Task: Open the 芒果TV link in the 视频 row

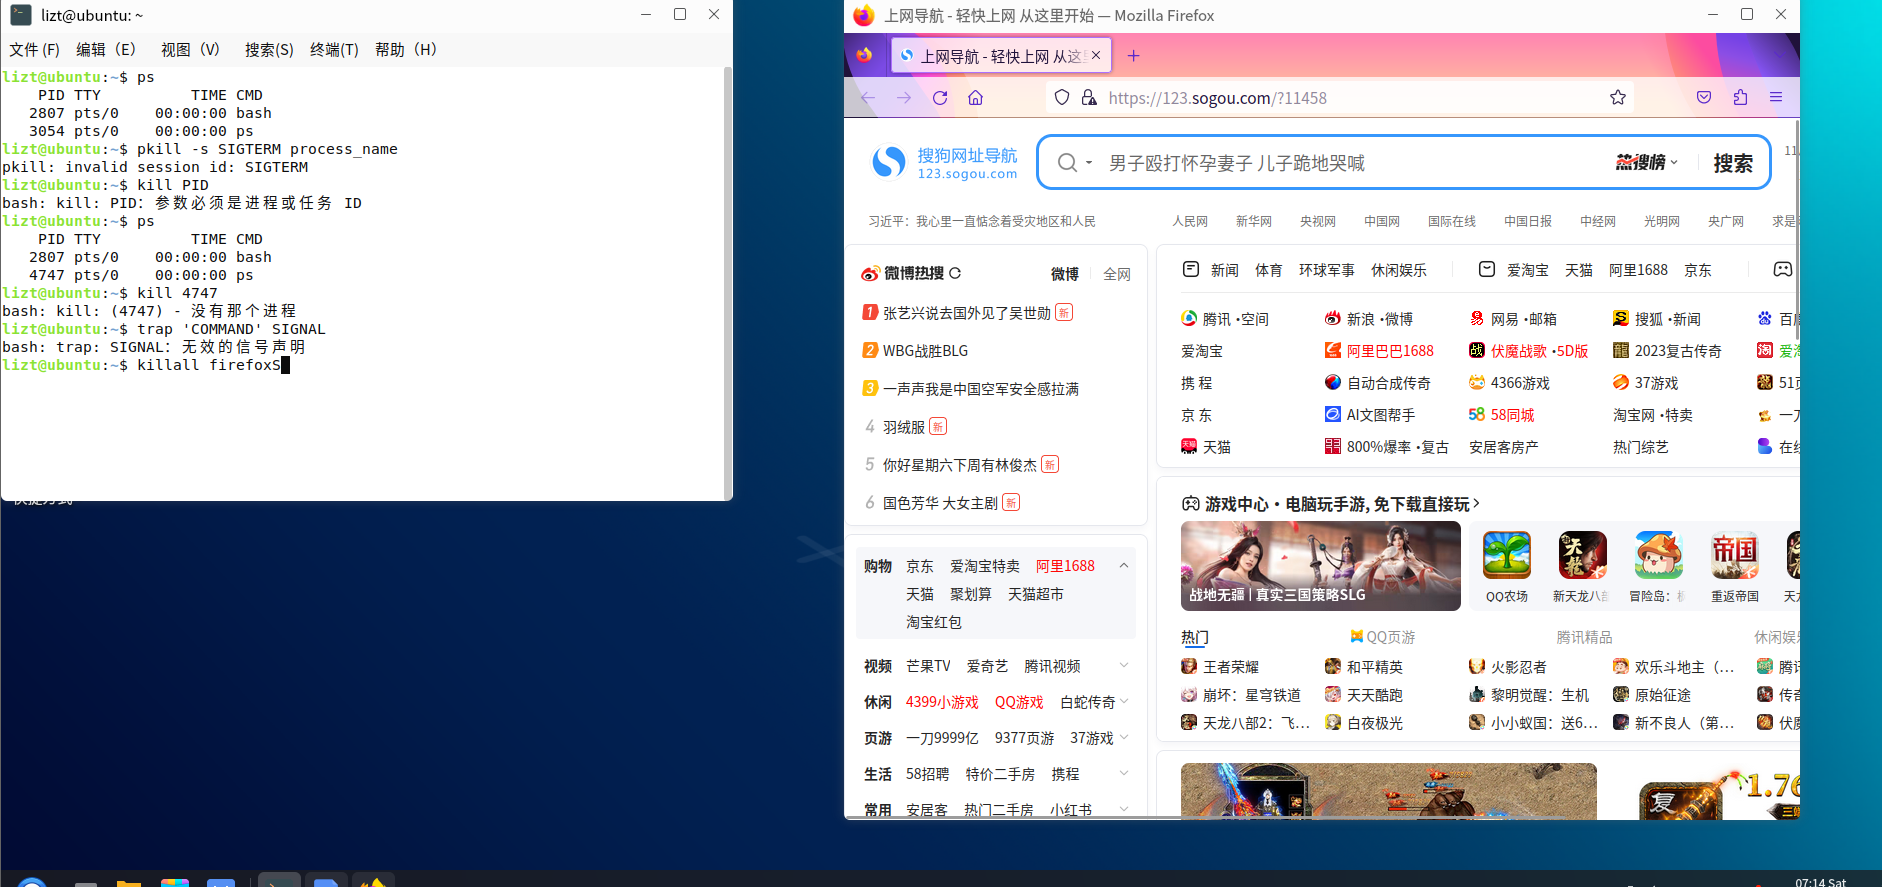Action: [928, 666]
